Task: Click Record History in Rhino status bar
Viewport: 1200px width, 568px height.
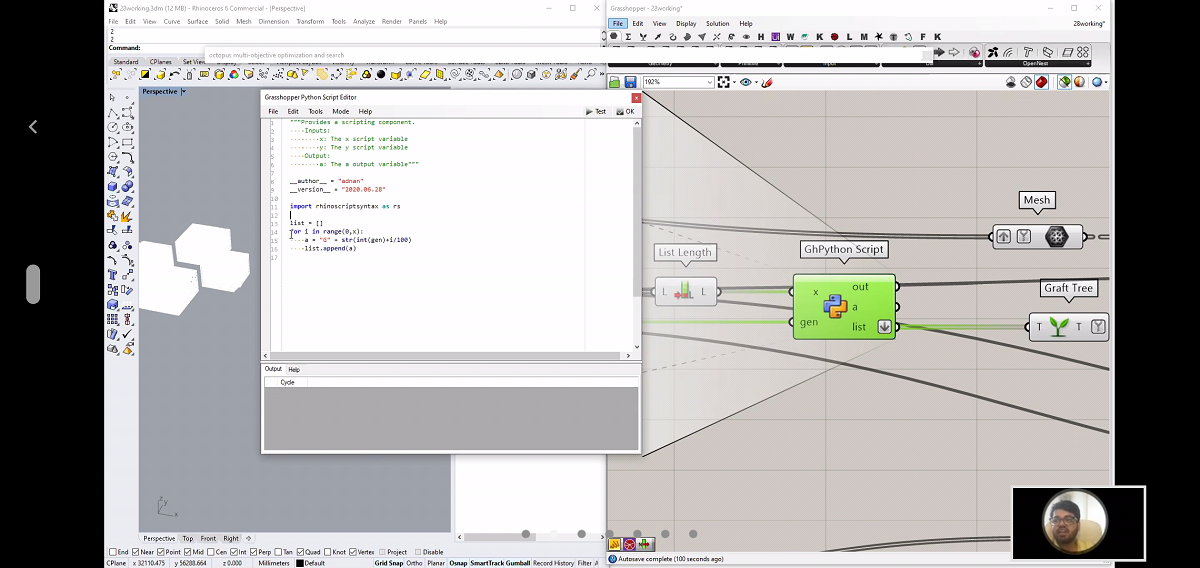Action: click(x=553, y=563)
